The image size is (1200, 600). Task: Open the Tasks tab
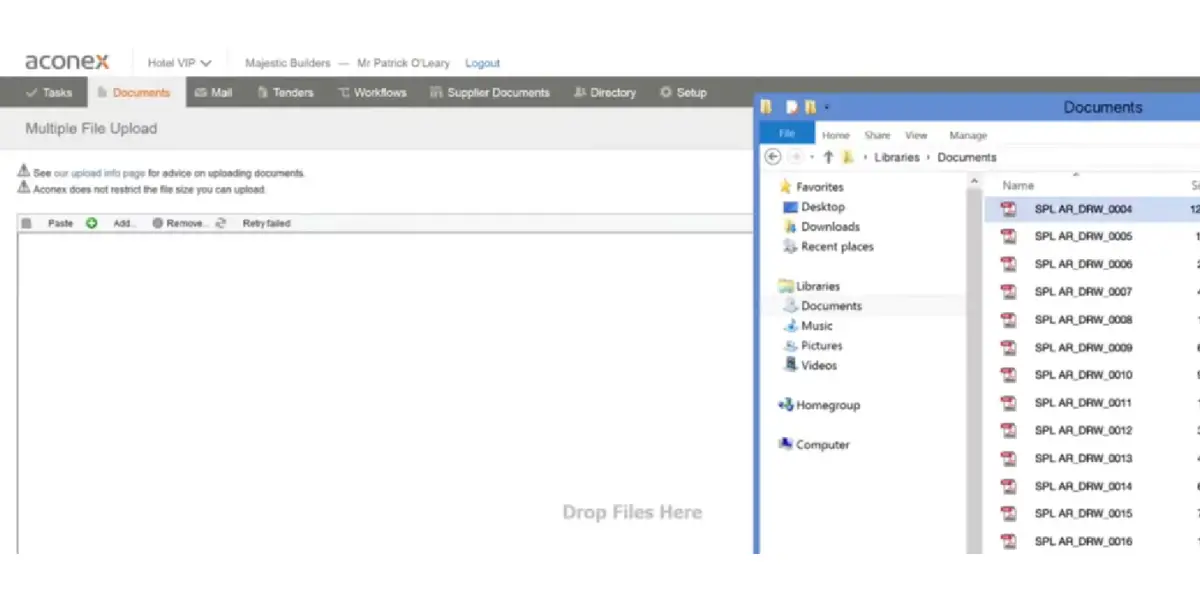click(x=49, y=92)
